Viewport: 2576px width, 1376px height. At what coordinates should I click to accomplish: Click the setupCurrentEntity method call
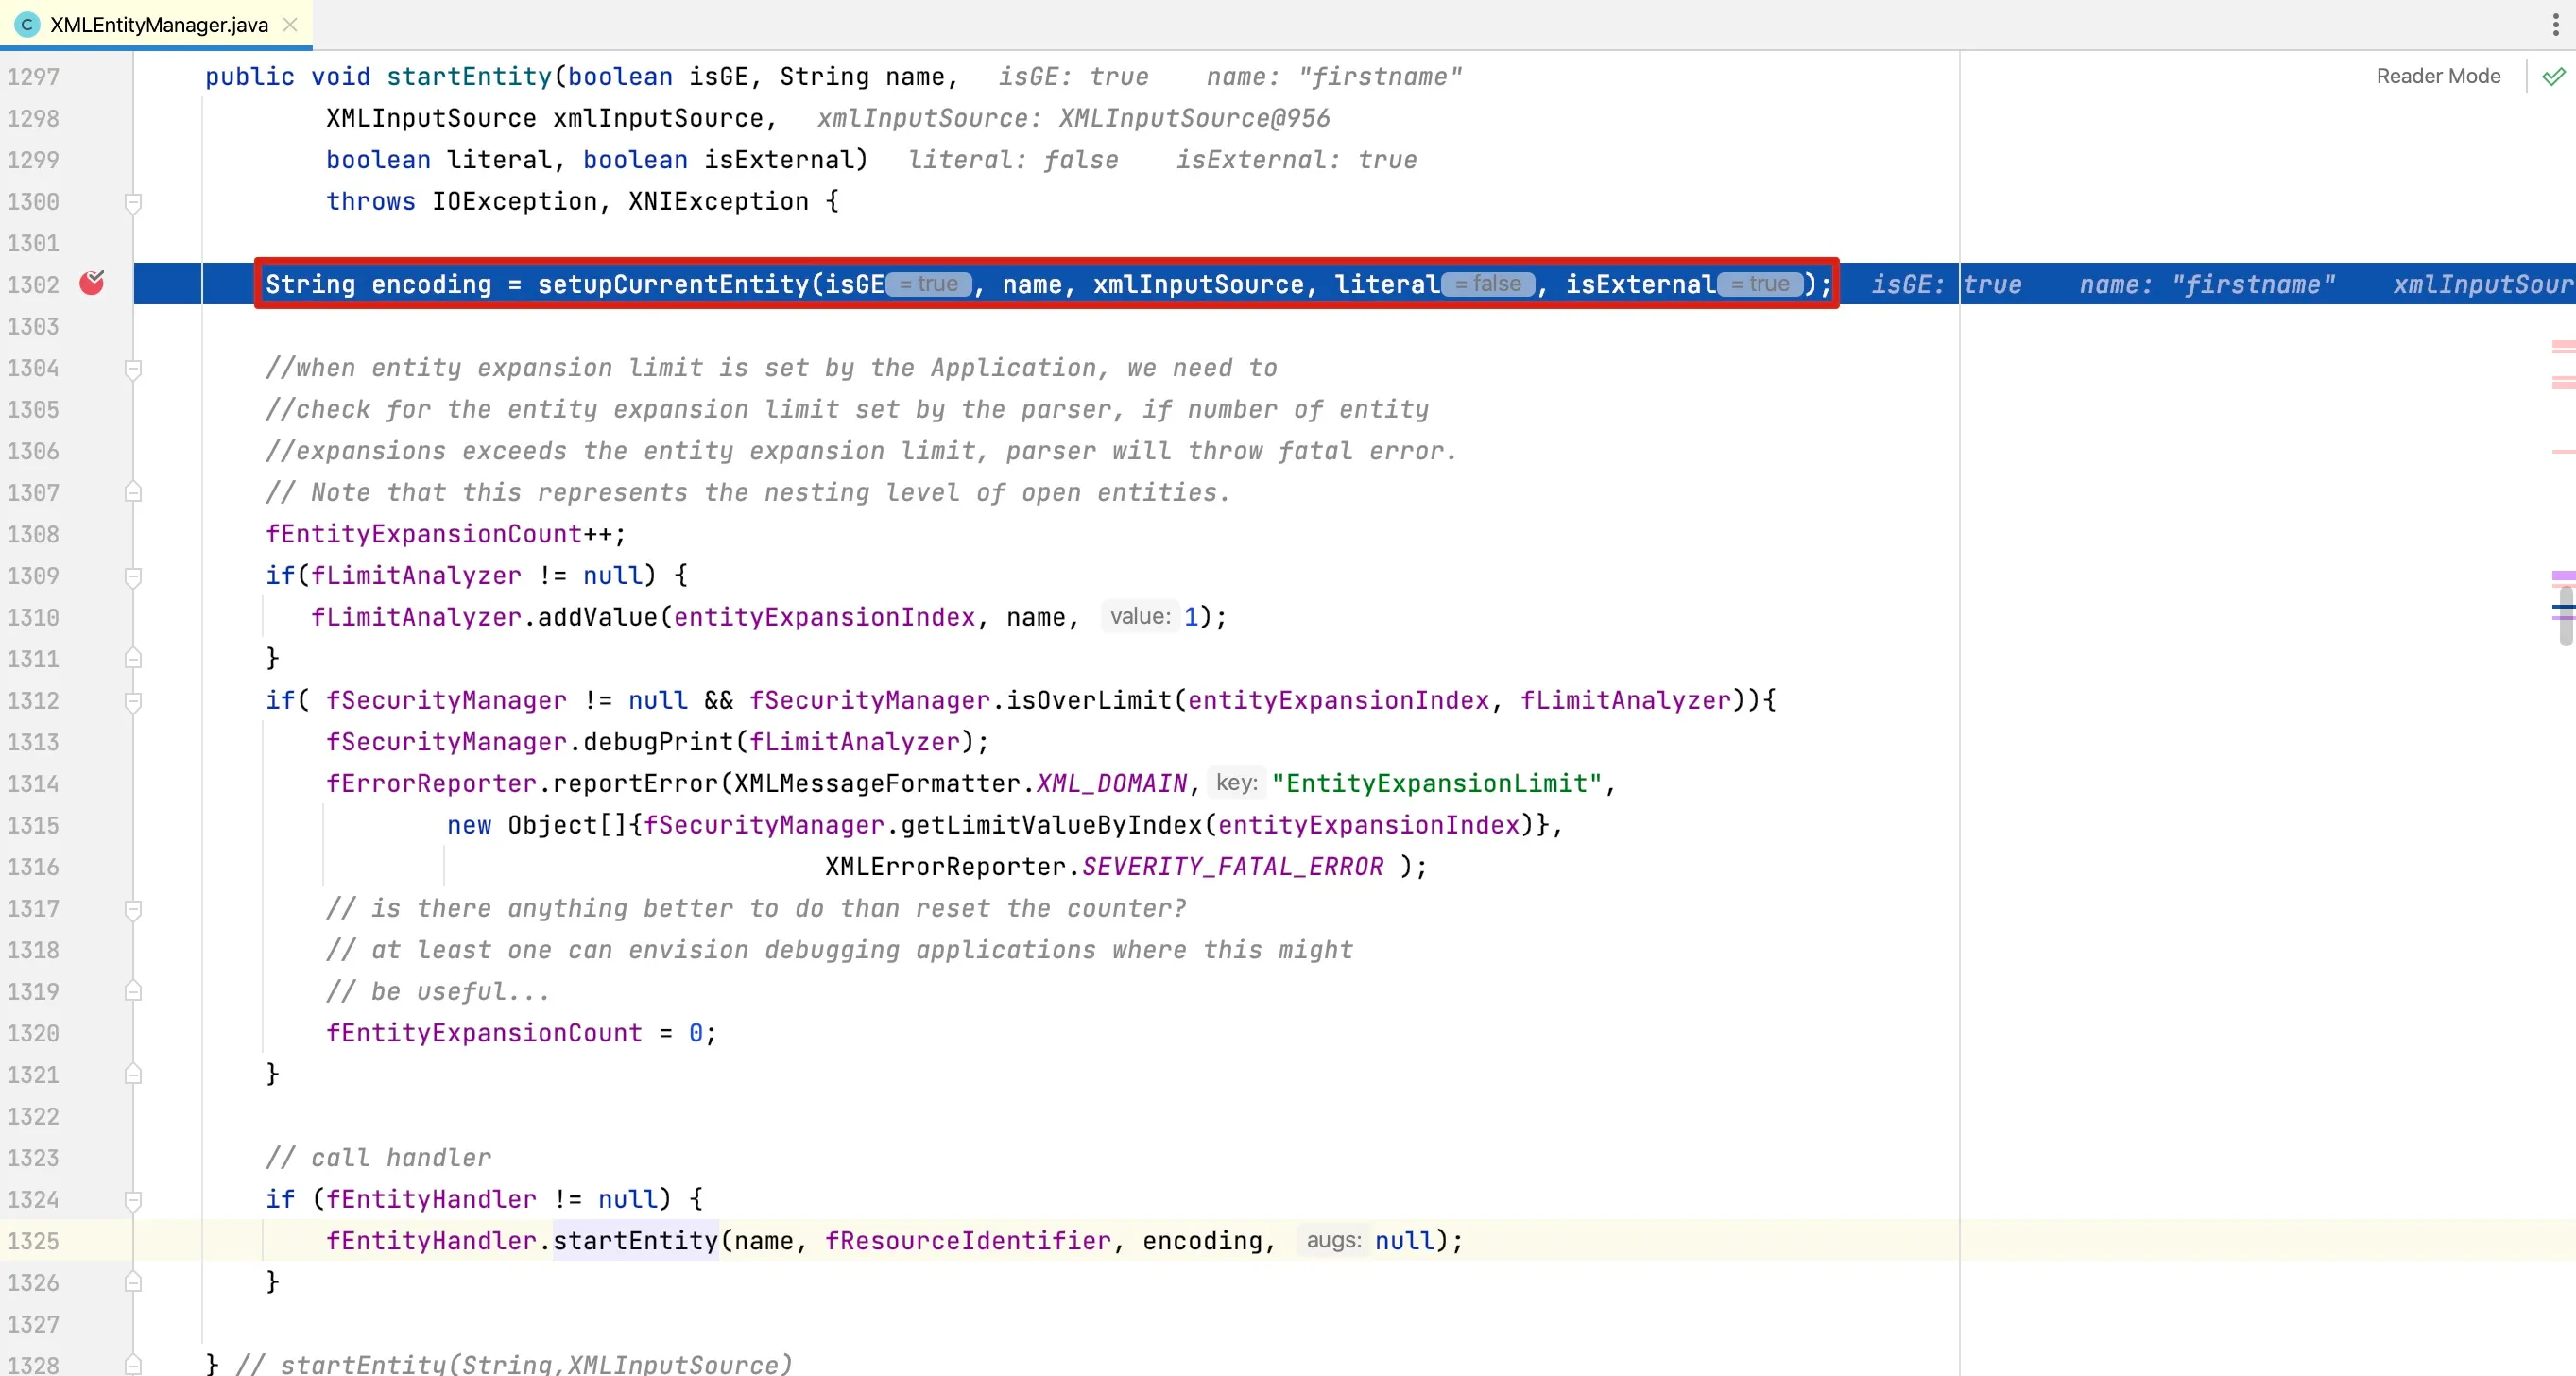(673, 285)
